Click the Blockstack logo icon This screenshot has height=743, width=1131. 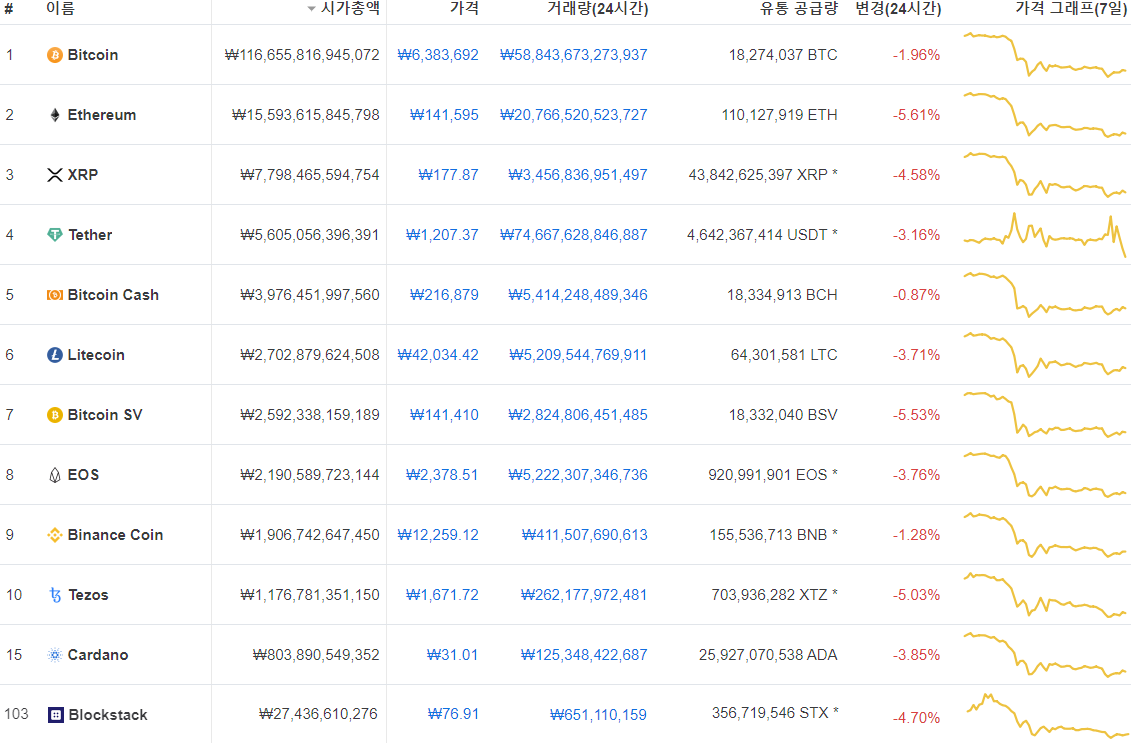click(56, 715)
